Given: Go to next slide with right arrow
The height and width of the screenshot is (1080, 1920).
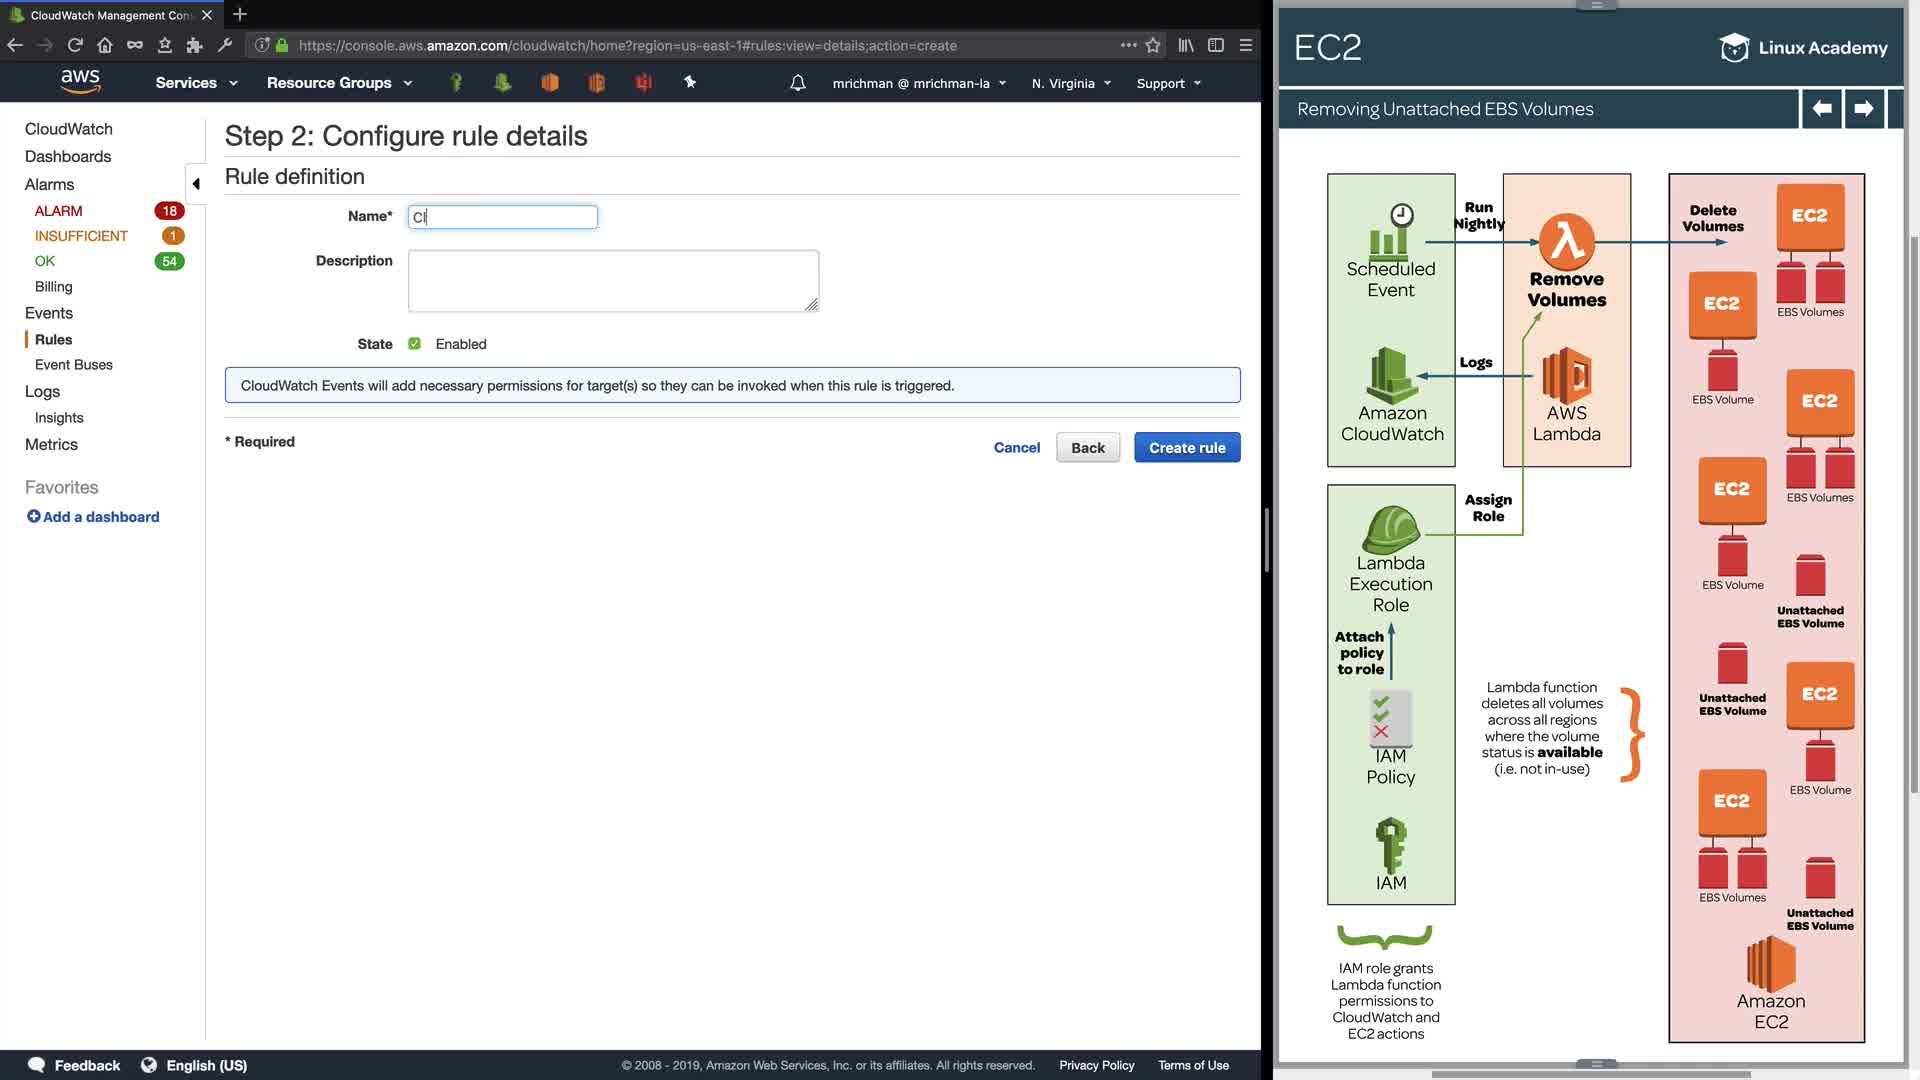Looking at the screenshot, I should click(x=1863, y=108).
